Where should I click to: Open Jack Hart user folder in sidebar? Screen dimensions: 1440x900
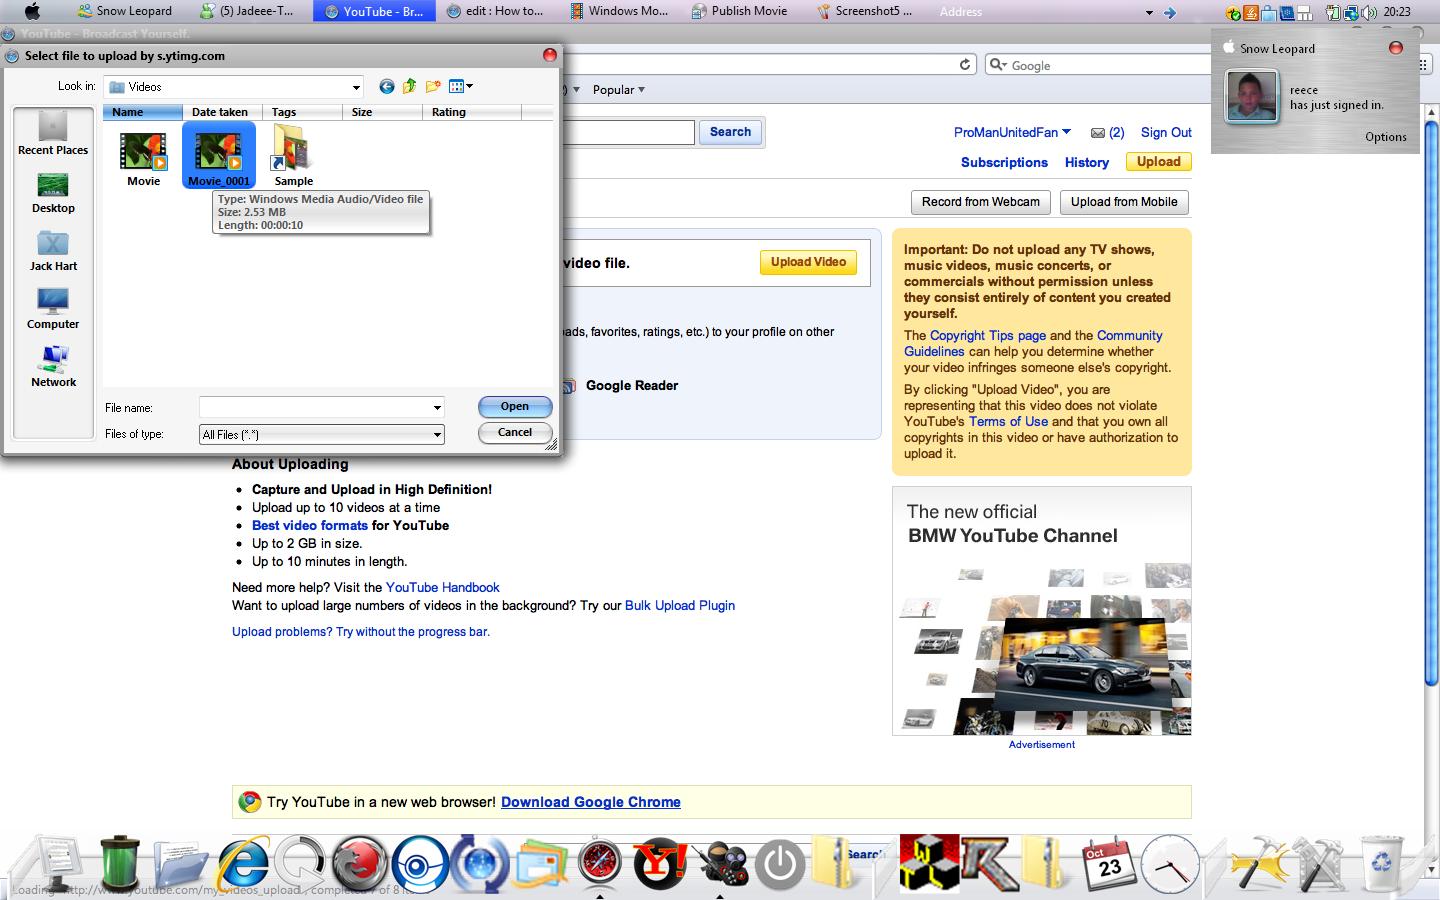click(x=53, y=251)
